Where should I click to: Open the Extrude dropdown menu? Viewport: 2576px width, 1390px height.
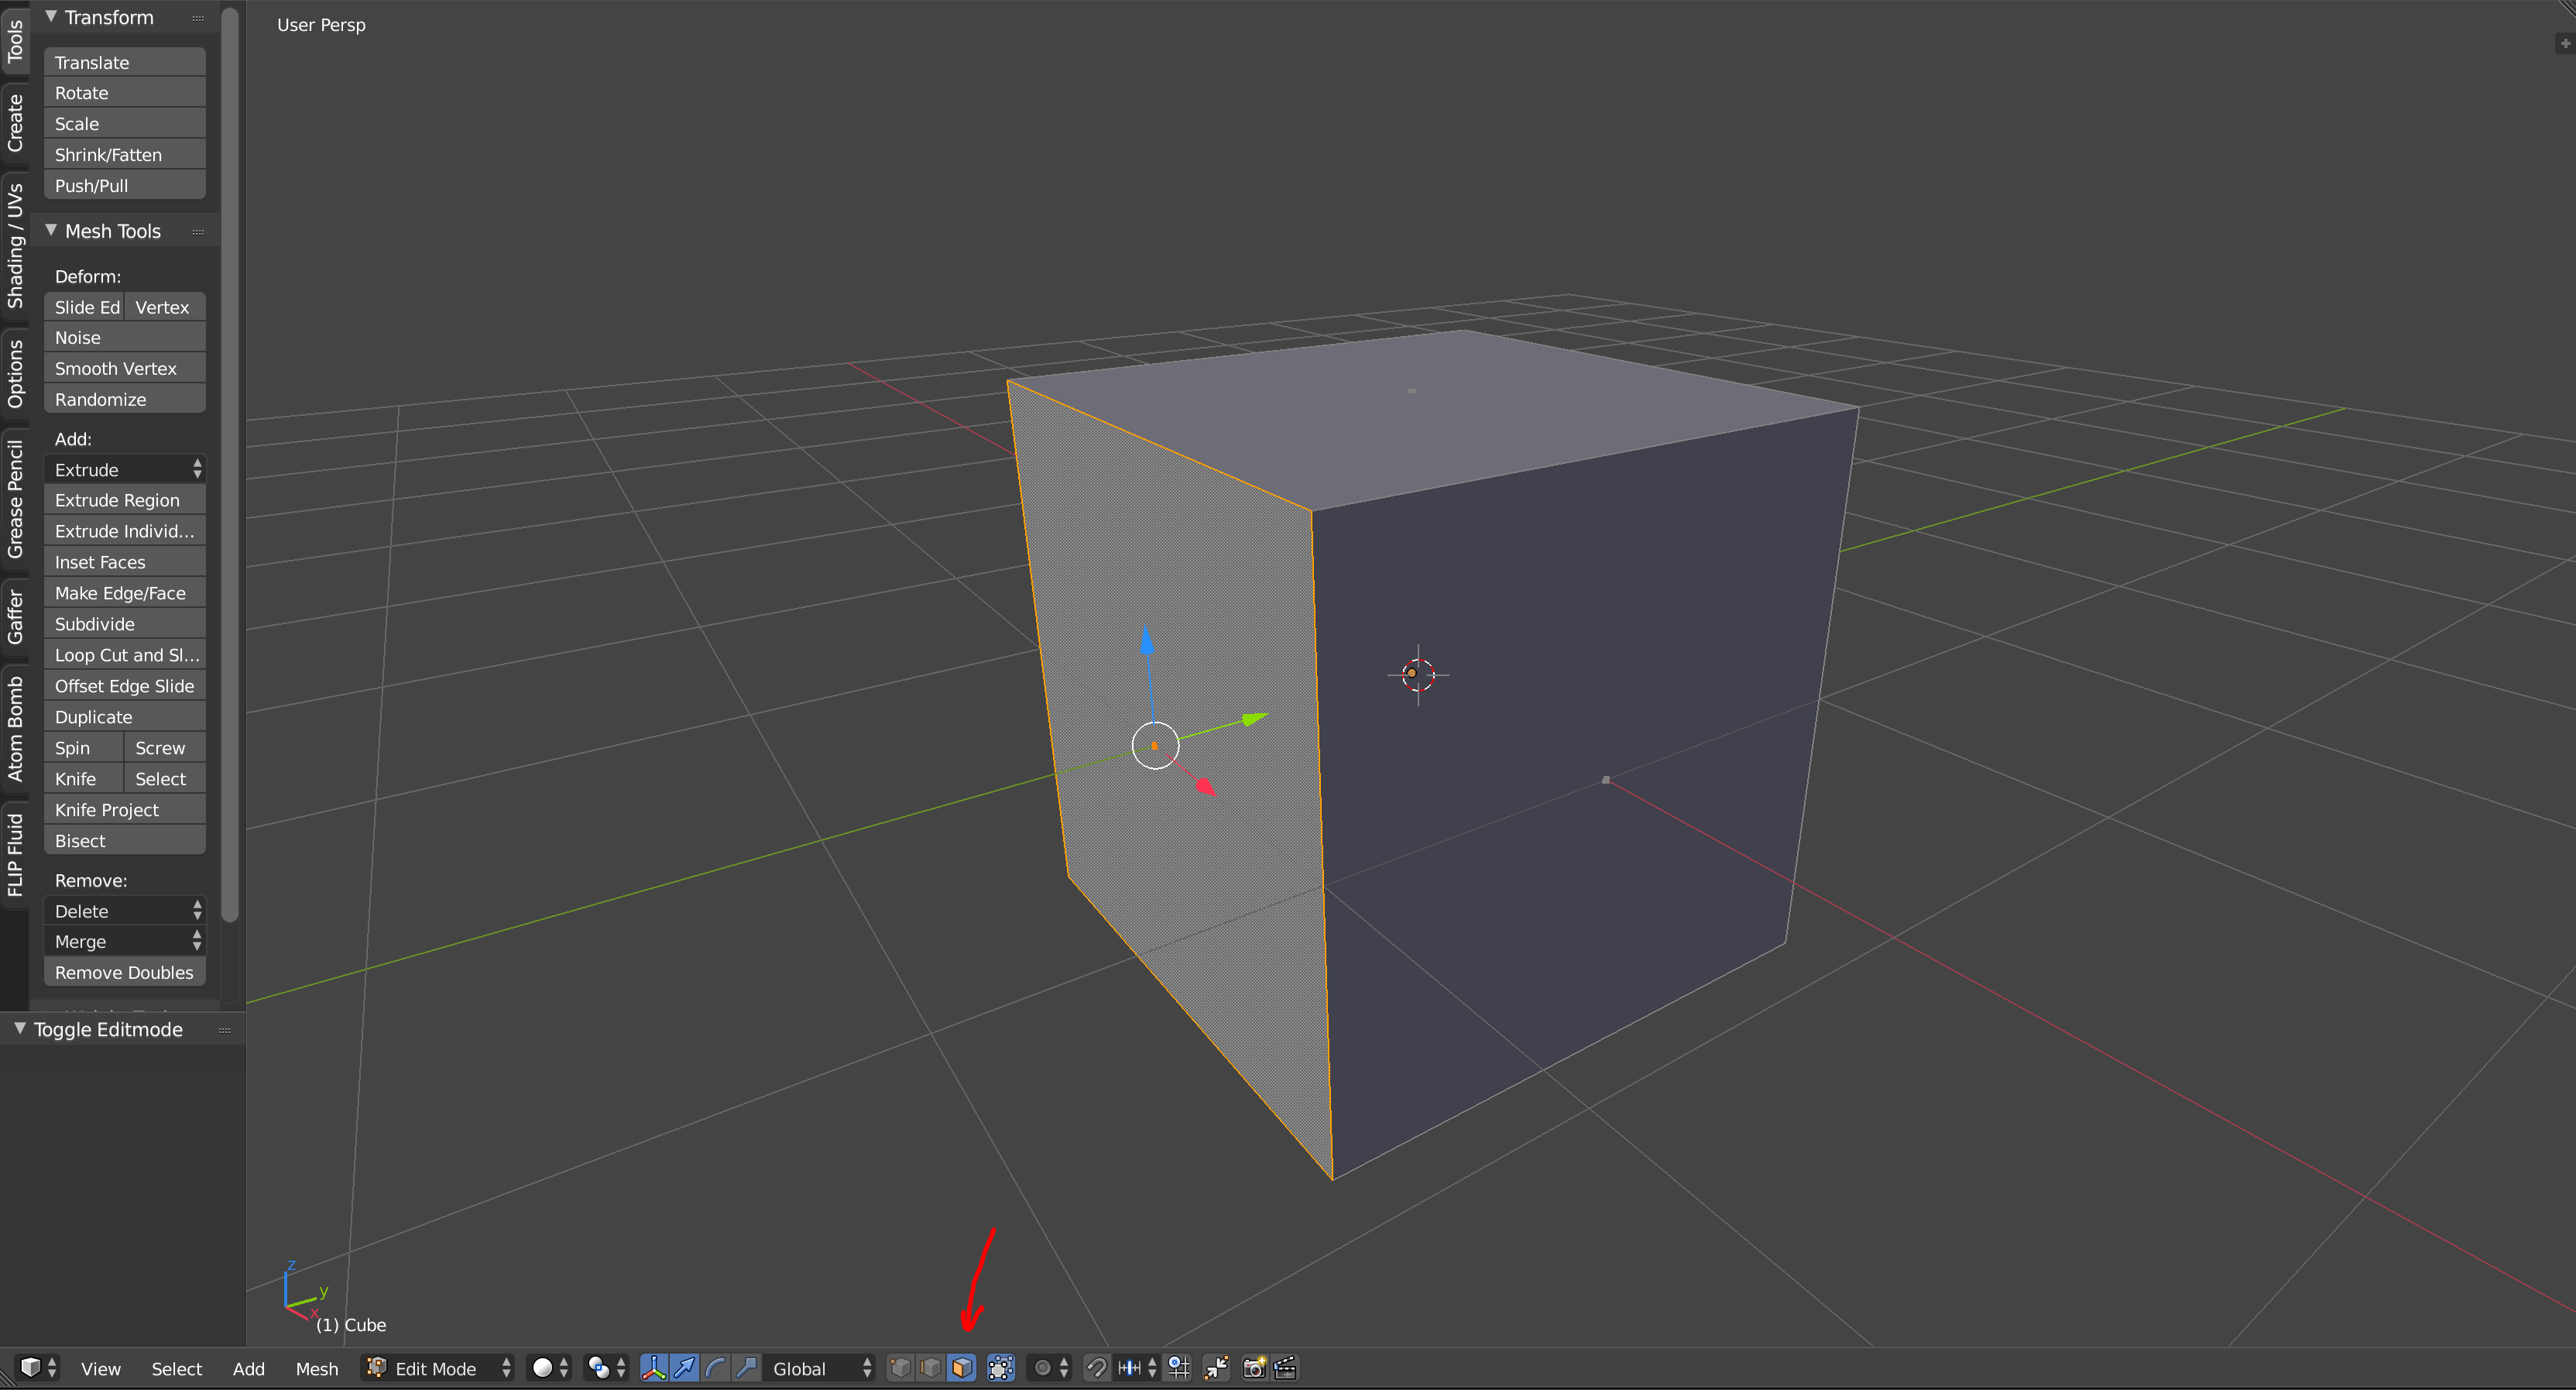pyautogui.click(x=125, y=469)
